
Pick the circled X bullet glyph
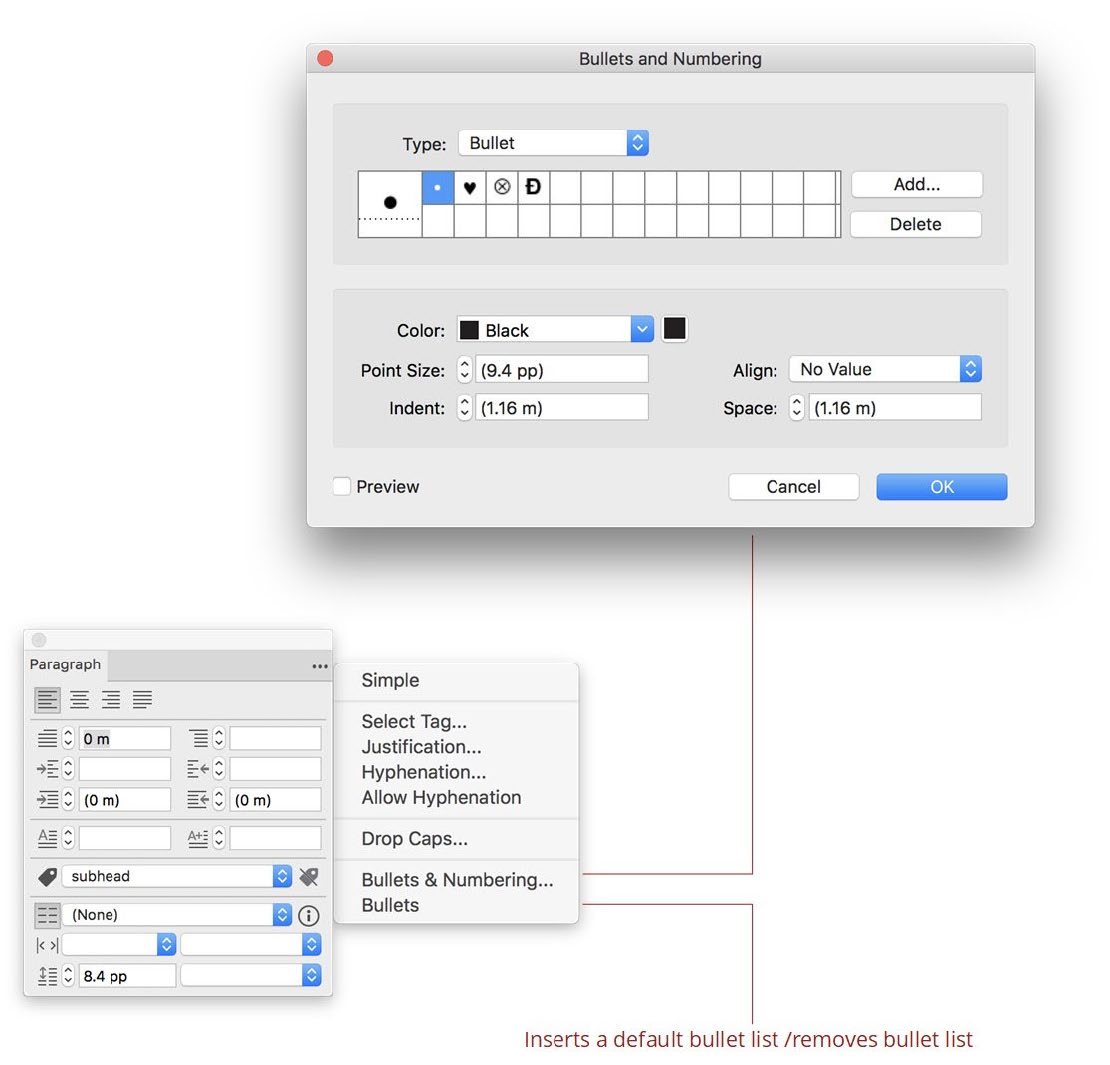(502, 187)
